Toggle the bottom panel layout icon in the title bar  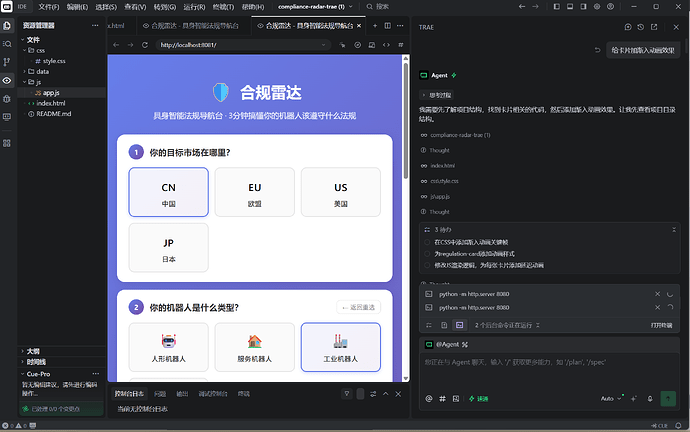tap(570, 7)
